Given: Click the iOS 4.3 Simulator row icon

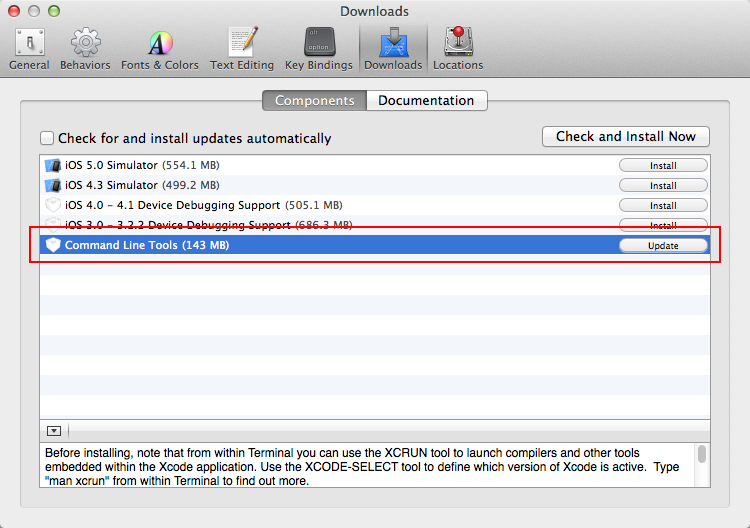Looking at the screenshot, I should click(53, 186).
